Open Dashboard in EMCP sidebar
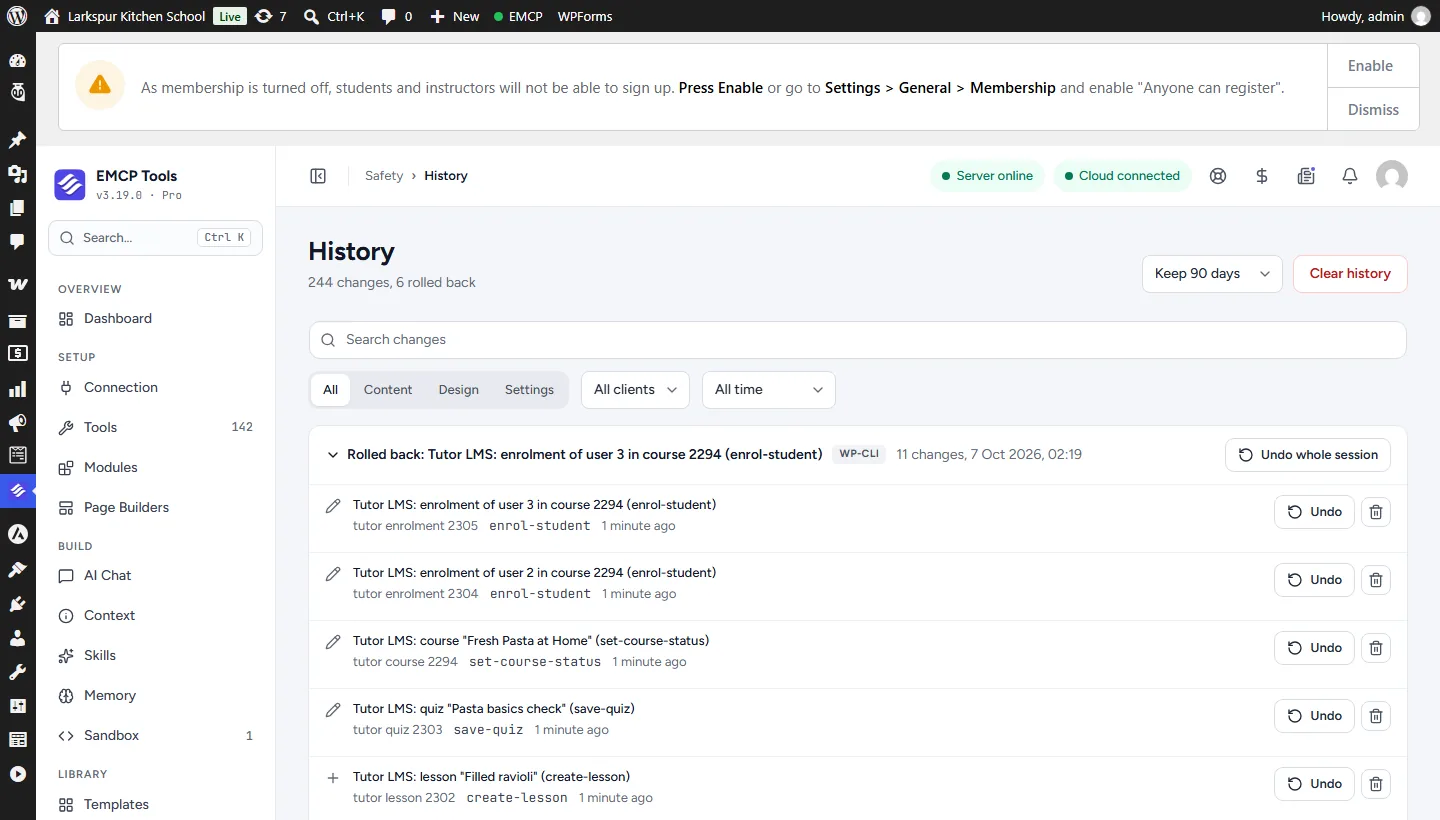The image size is (1440, 820). 155,319
